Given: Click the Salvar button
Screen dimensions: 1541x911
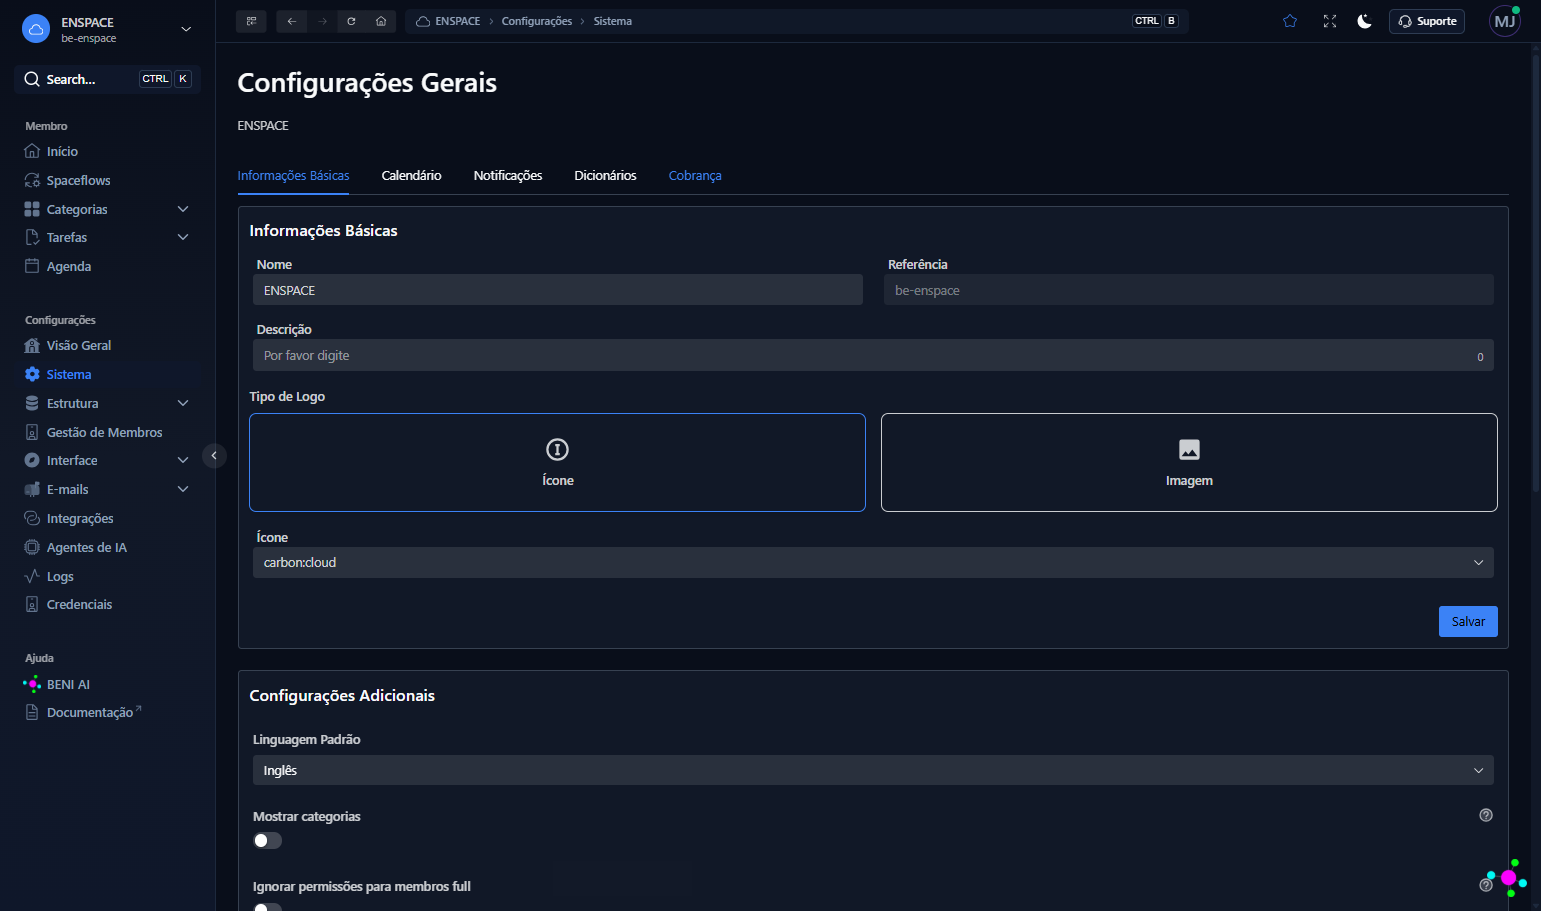Looking at the screenshot, I should pos(1468,621).
